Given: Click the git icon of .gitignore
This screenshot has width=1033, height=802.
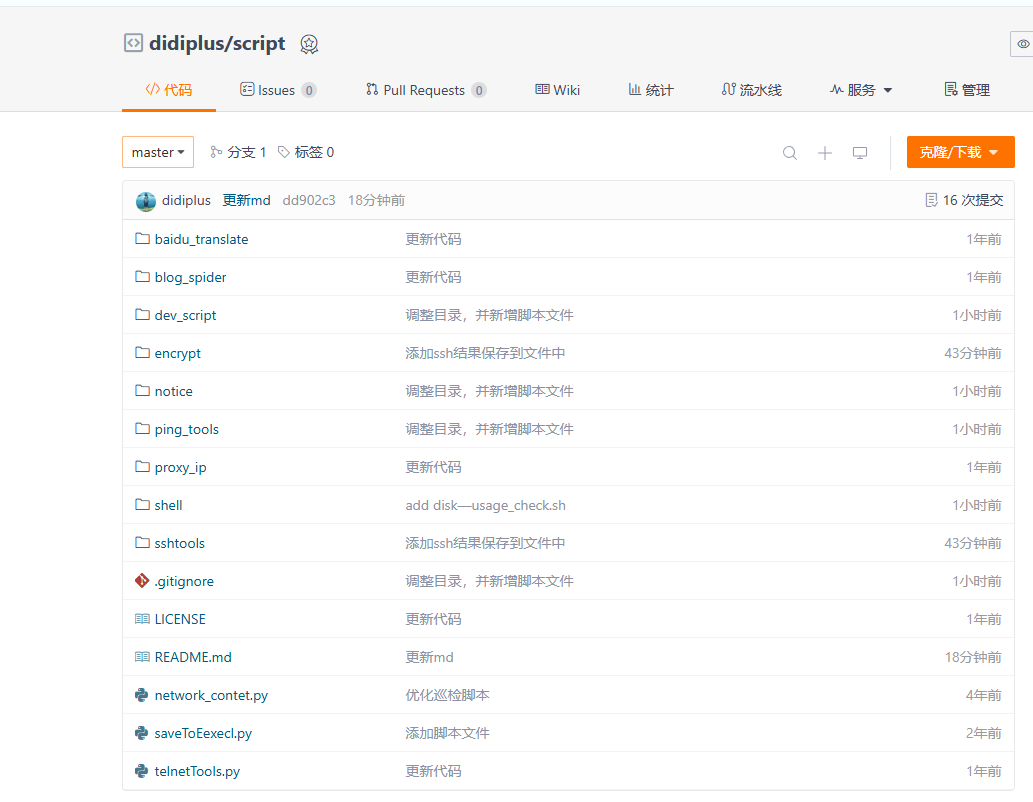Looking at the screenshot, I should (142, 581).
